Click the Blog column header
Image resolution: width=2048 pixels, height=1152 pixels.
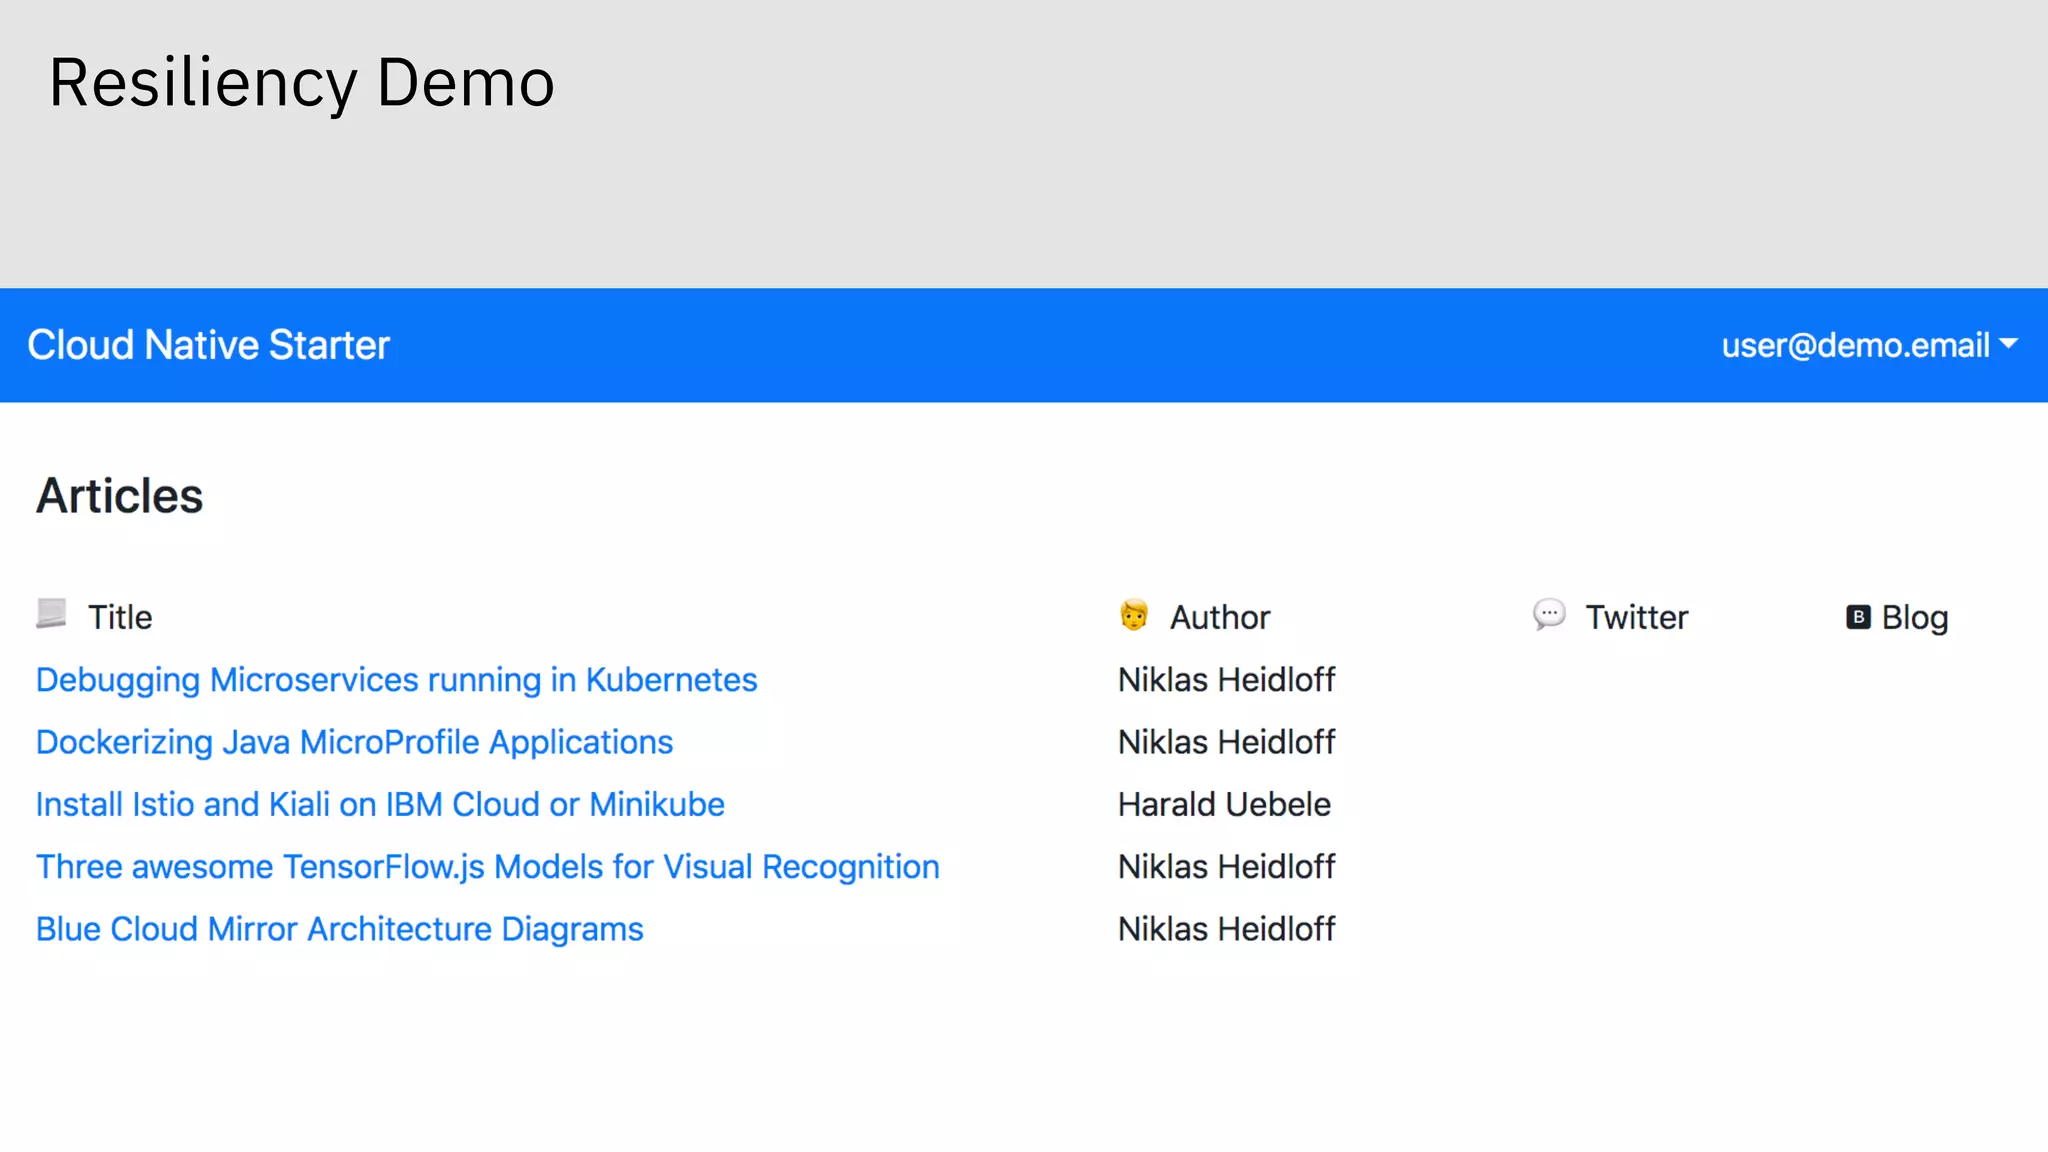[x=1914, y=617]
